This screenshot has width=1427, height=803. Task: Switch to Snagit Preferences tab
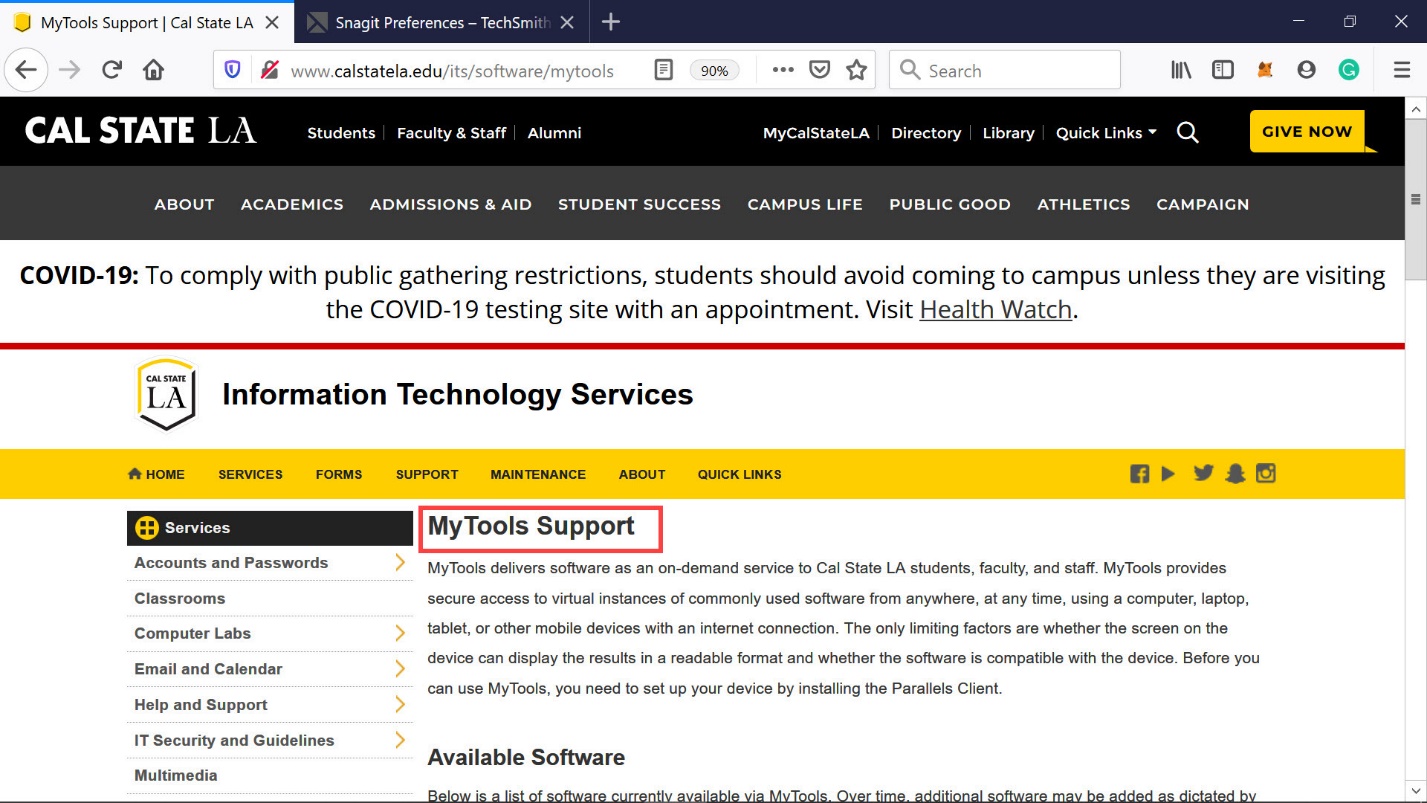click(x=441, y=22)
